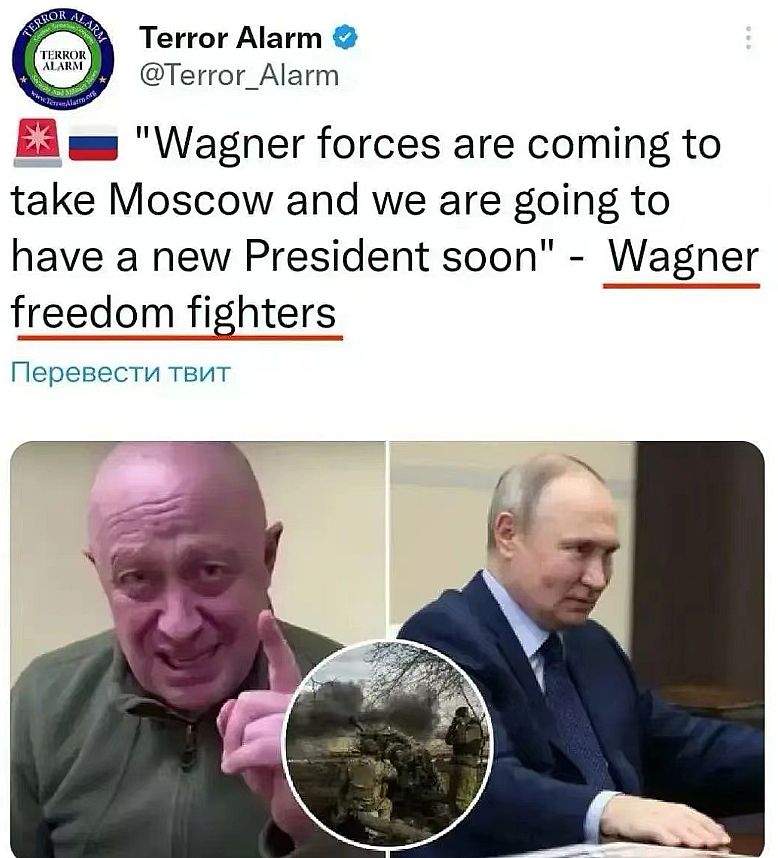The width and height of the screenshot is (778, 858).
Task: Click the word Moscow in the tweet
Action: tap(190, 199)
